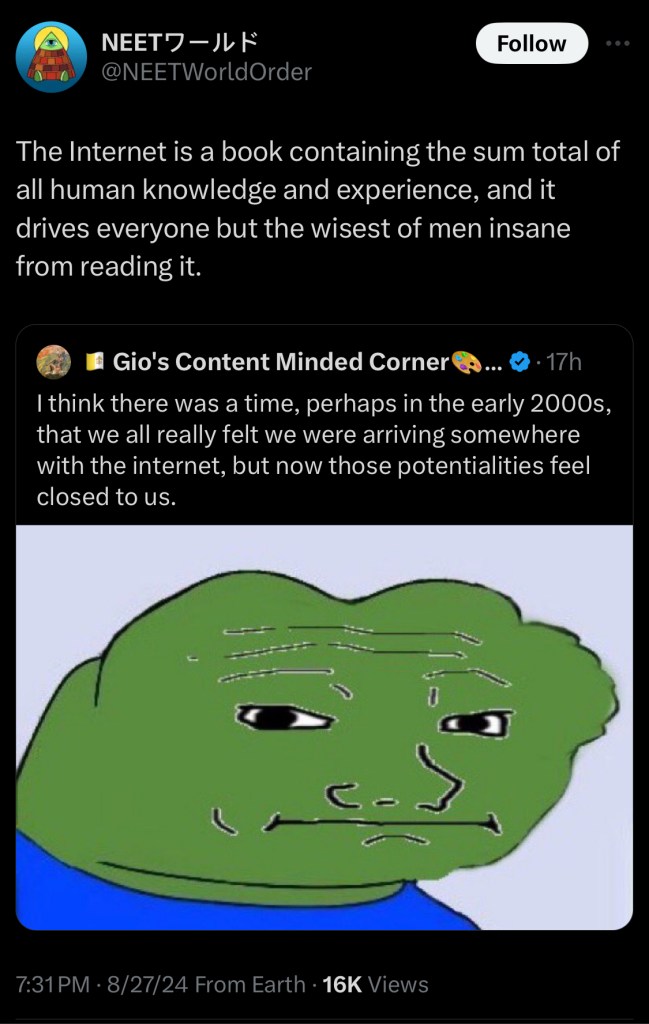Open Gio's small profile avatar in quoted post
649x1024 pixels.
point(53,361)
